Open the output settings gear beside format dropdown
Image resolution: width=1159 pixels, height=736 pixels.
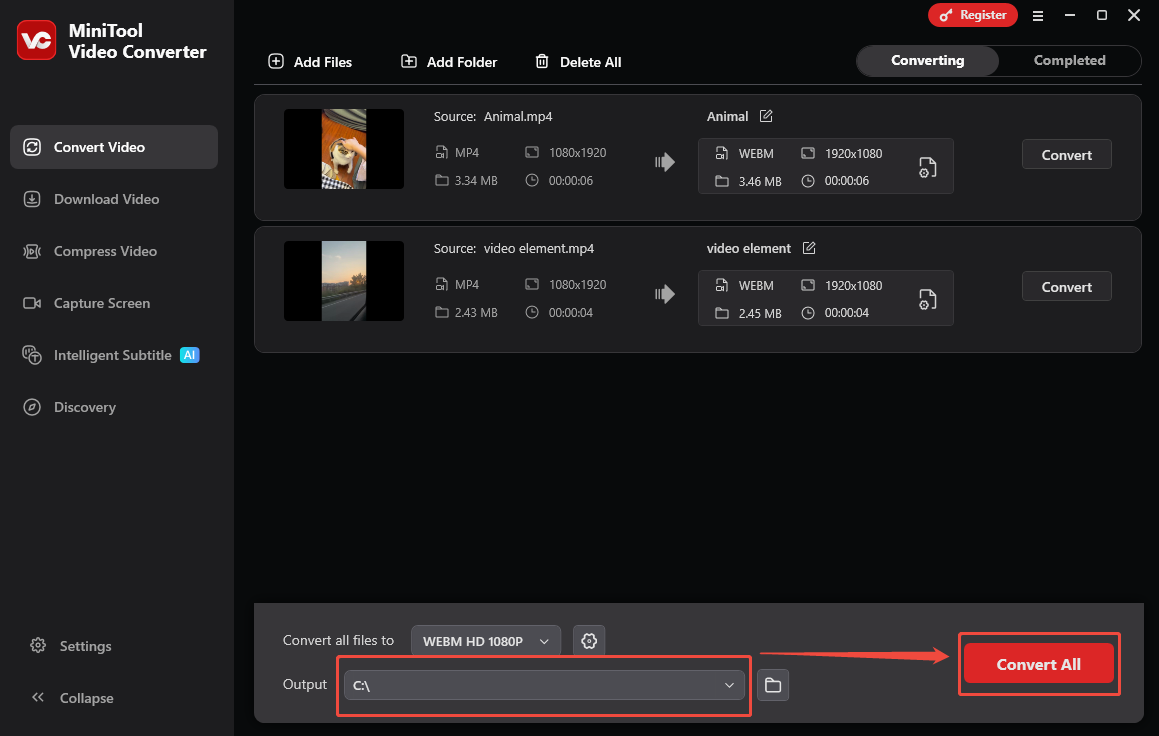[x=588, y=640]
